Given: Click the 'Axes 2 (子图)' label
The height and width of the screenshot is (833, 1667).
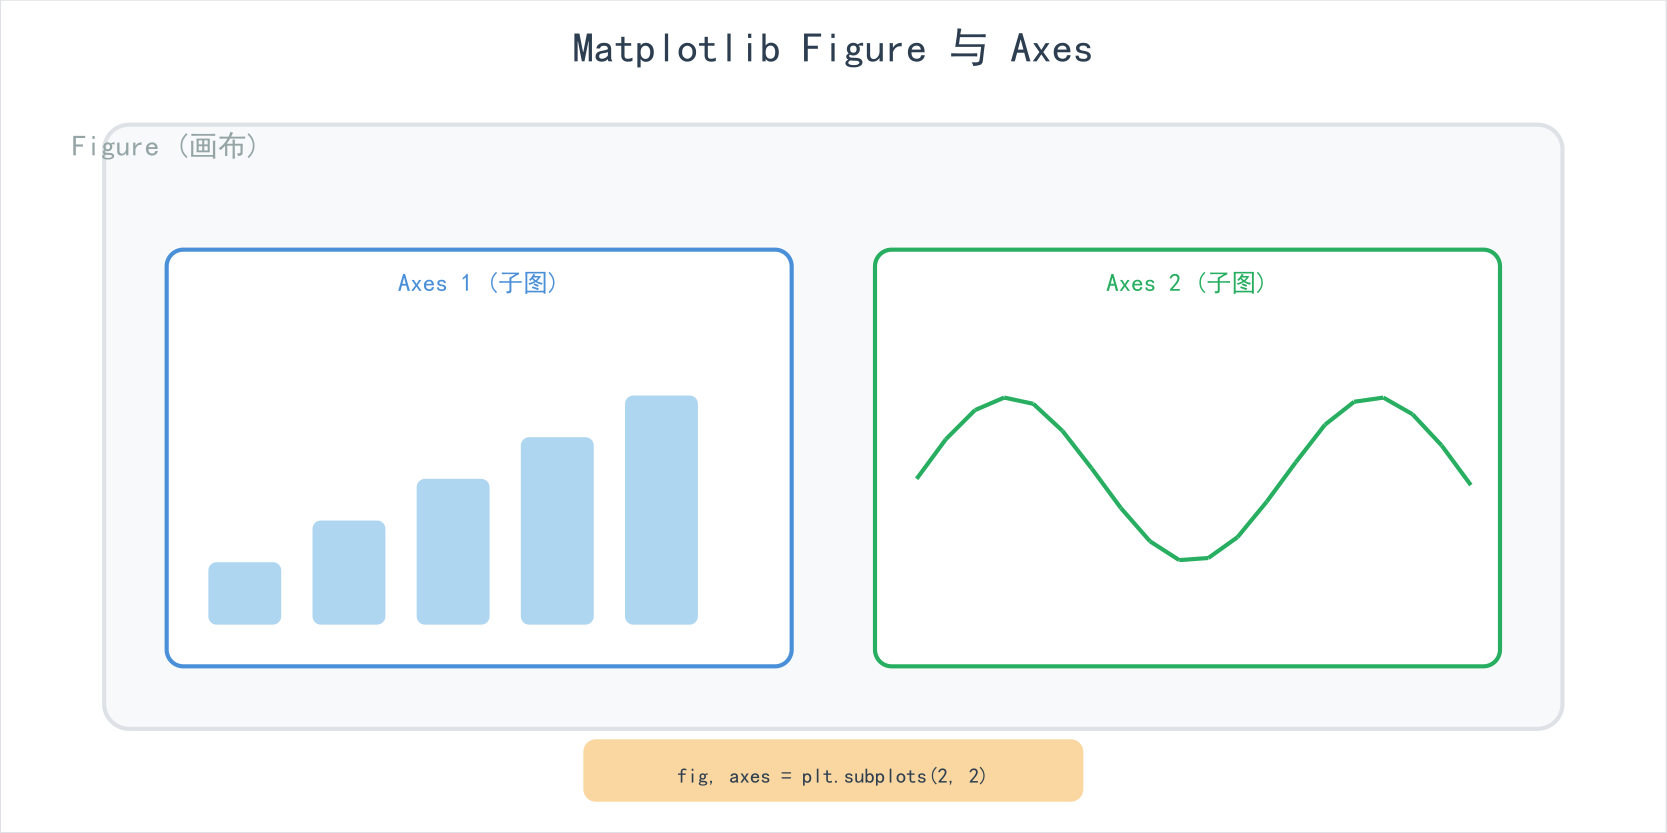Looking at the screenshot, I should point(1186,283).
